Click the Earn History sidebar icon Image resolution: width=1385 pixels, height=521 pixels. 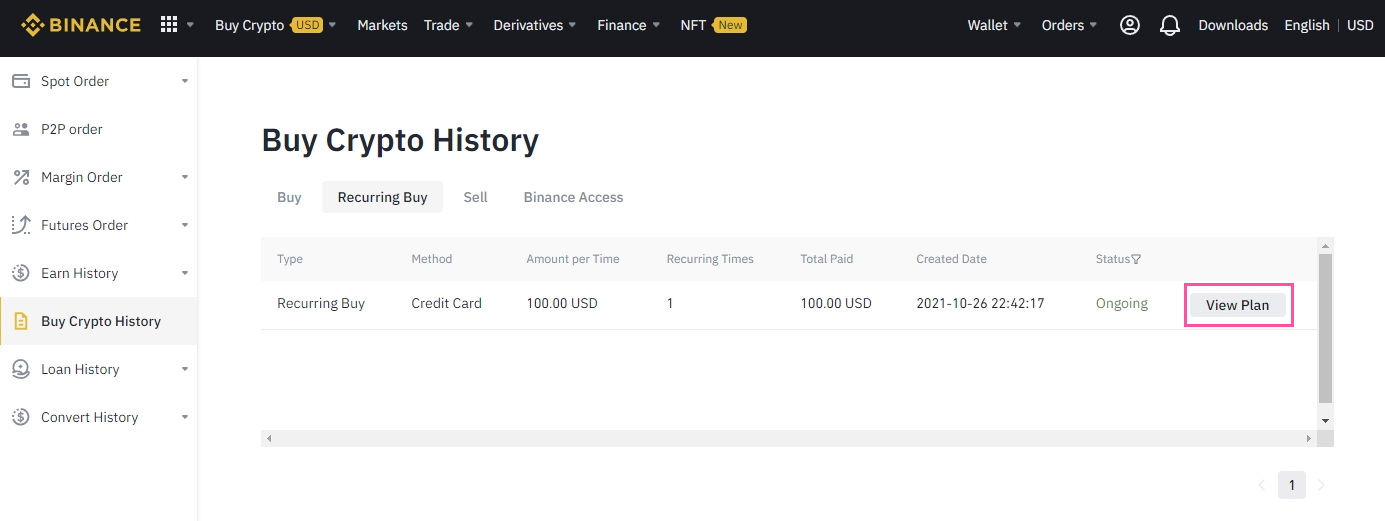point(21,273)
